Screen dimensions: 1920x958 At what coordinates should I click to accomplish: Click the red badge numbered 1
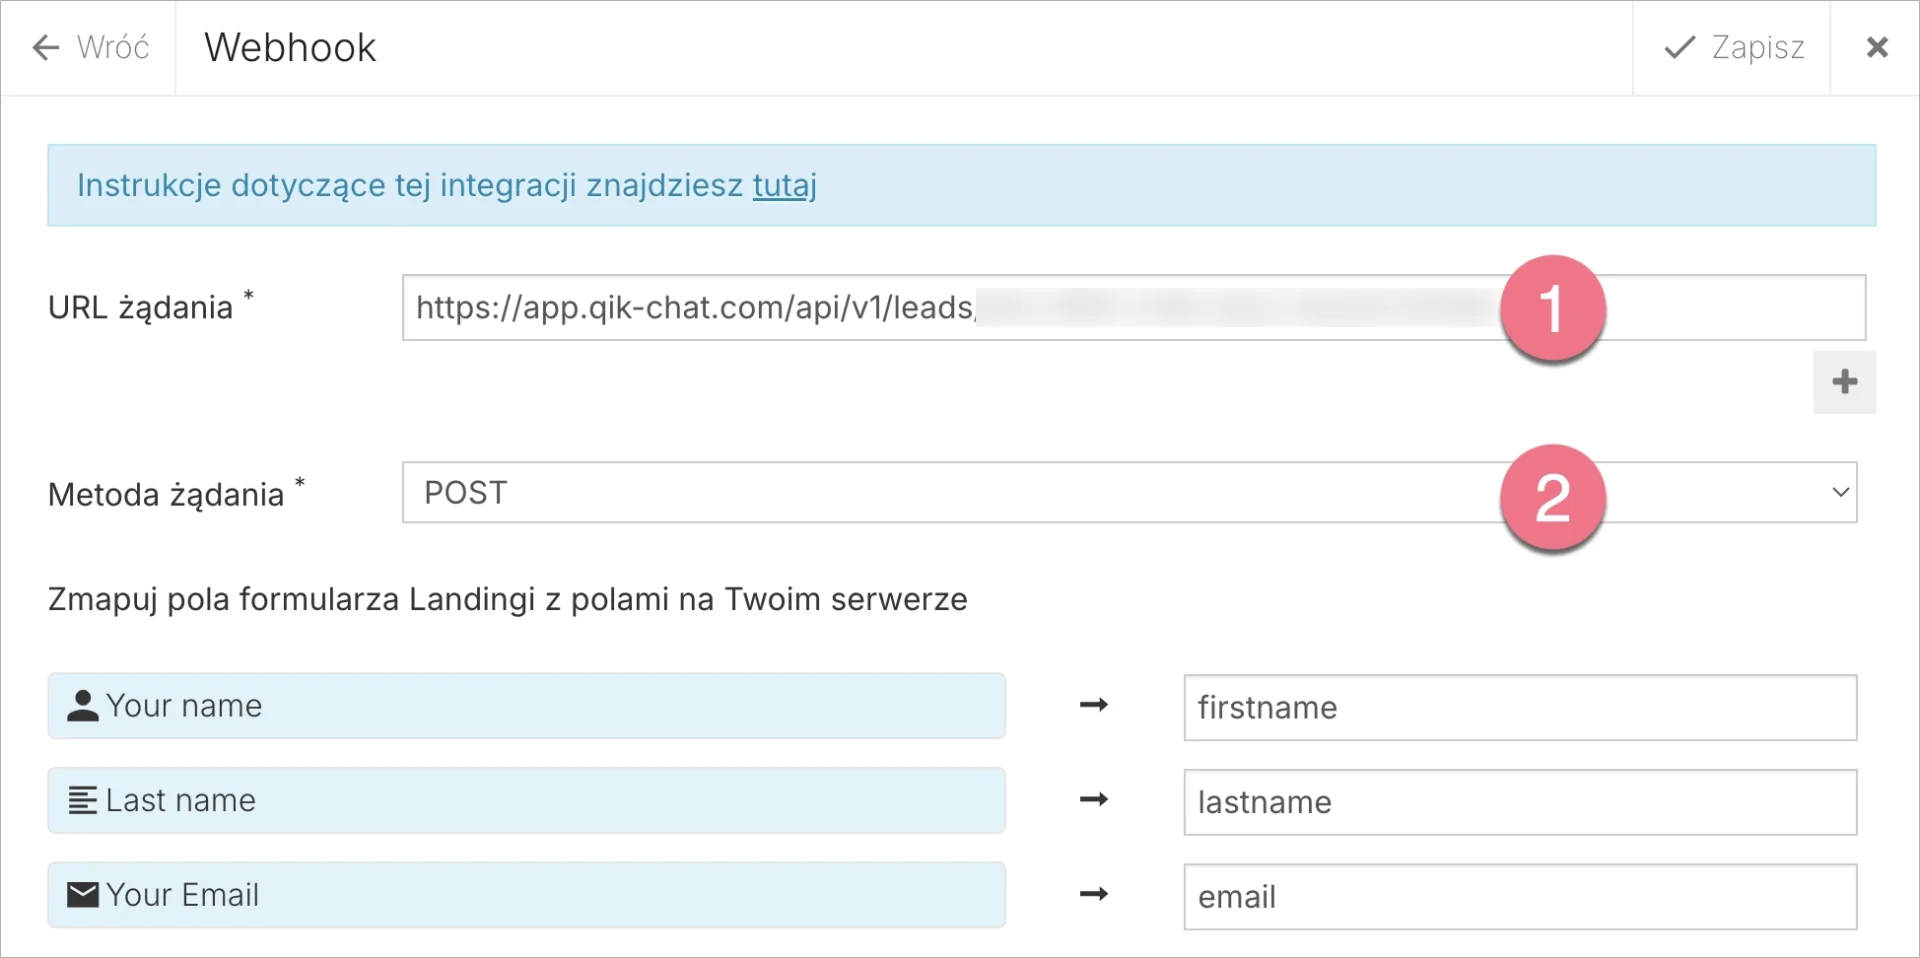point(1552,308)
